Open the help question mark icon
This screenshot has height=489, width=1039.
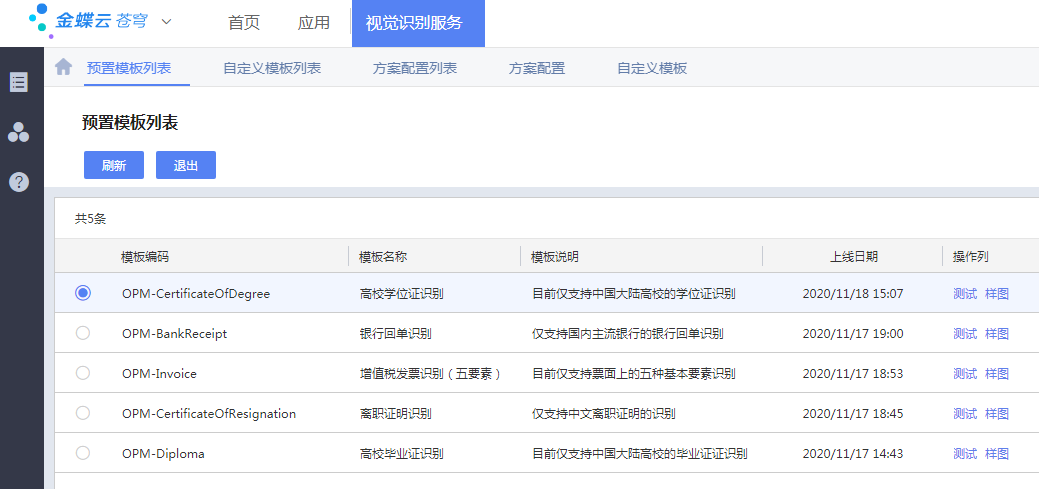[19, 182]
